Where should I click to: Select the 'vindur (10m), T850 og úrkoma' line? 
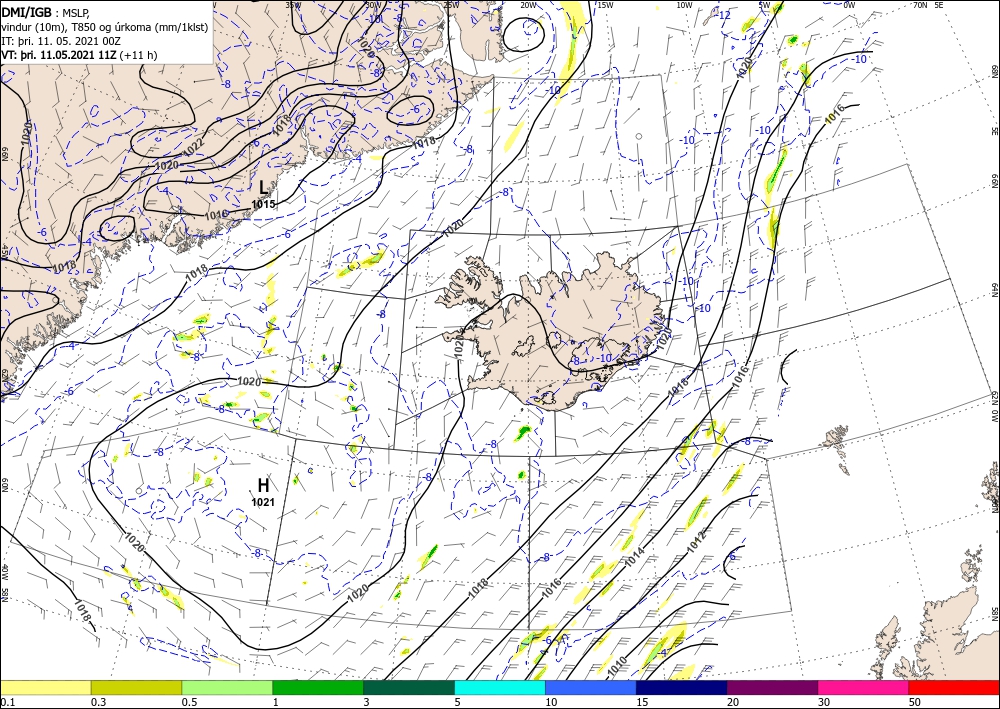point(105,27)
